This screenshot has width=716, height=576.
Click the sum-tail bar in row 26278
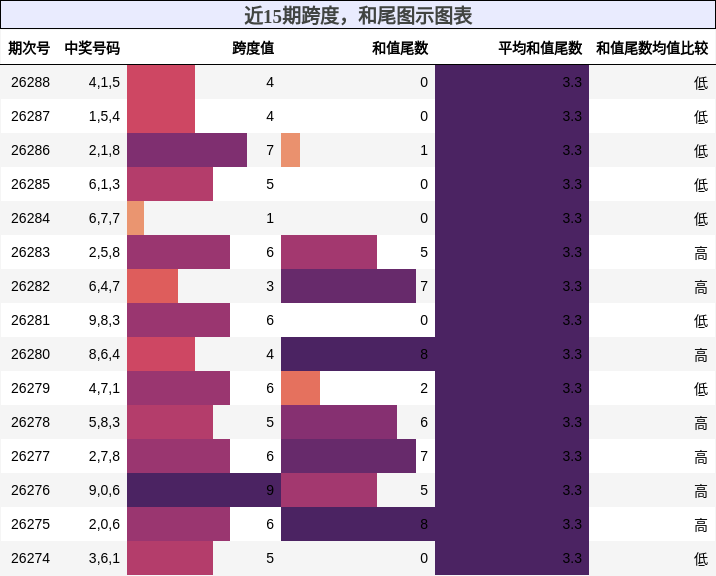339,422
